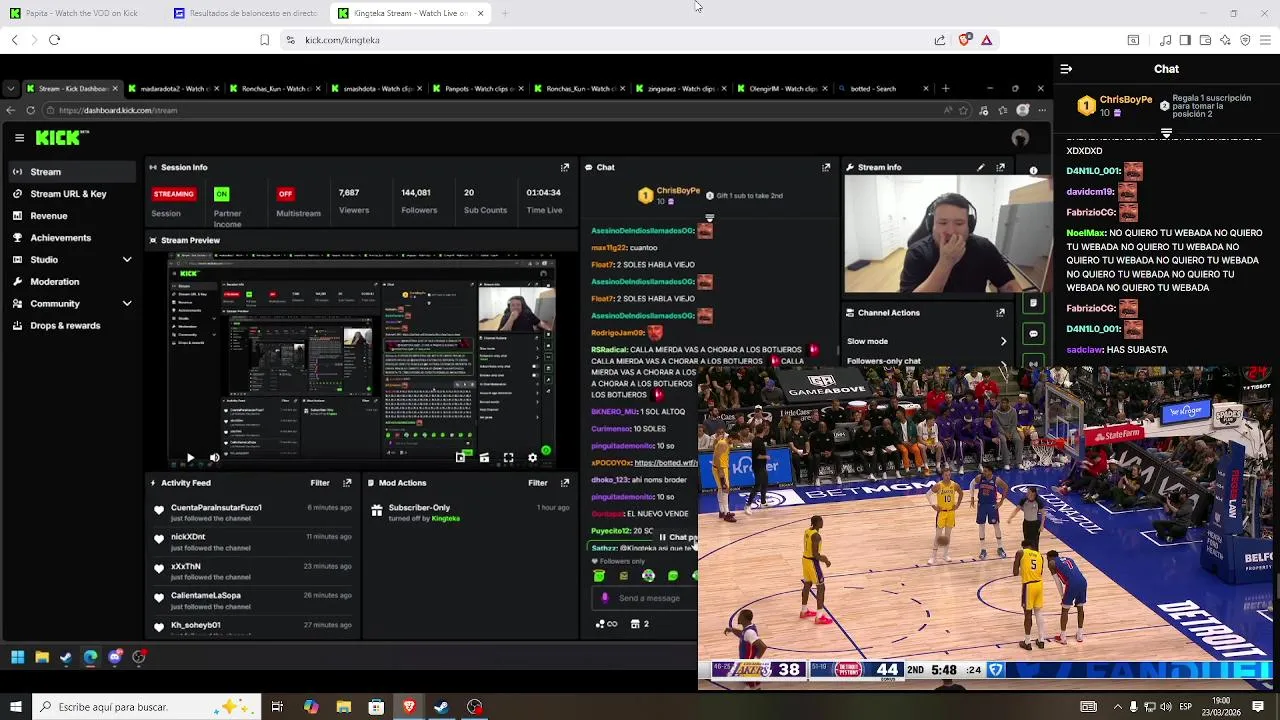Toggle Partner Income ON badge
1280x720 pixels.
coord(222,194)
